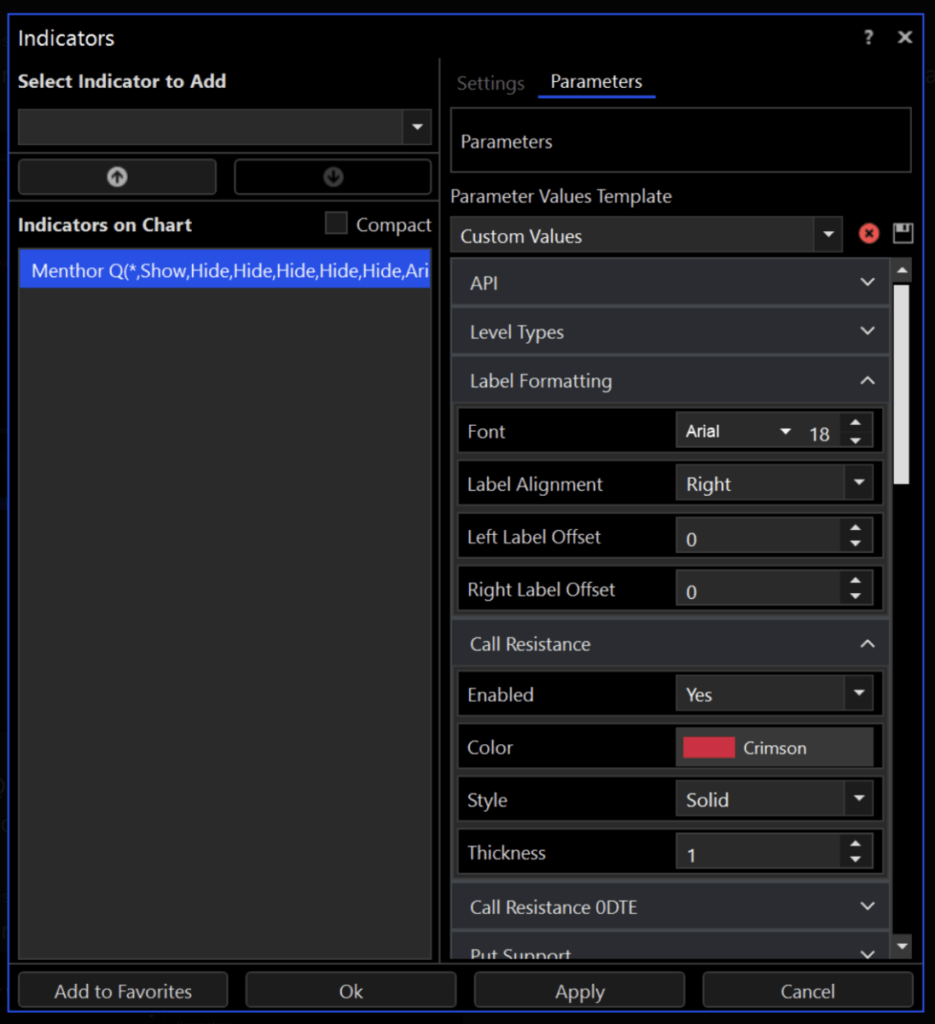Delete the Custom Values template

869,235
